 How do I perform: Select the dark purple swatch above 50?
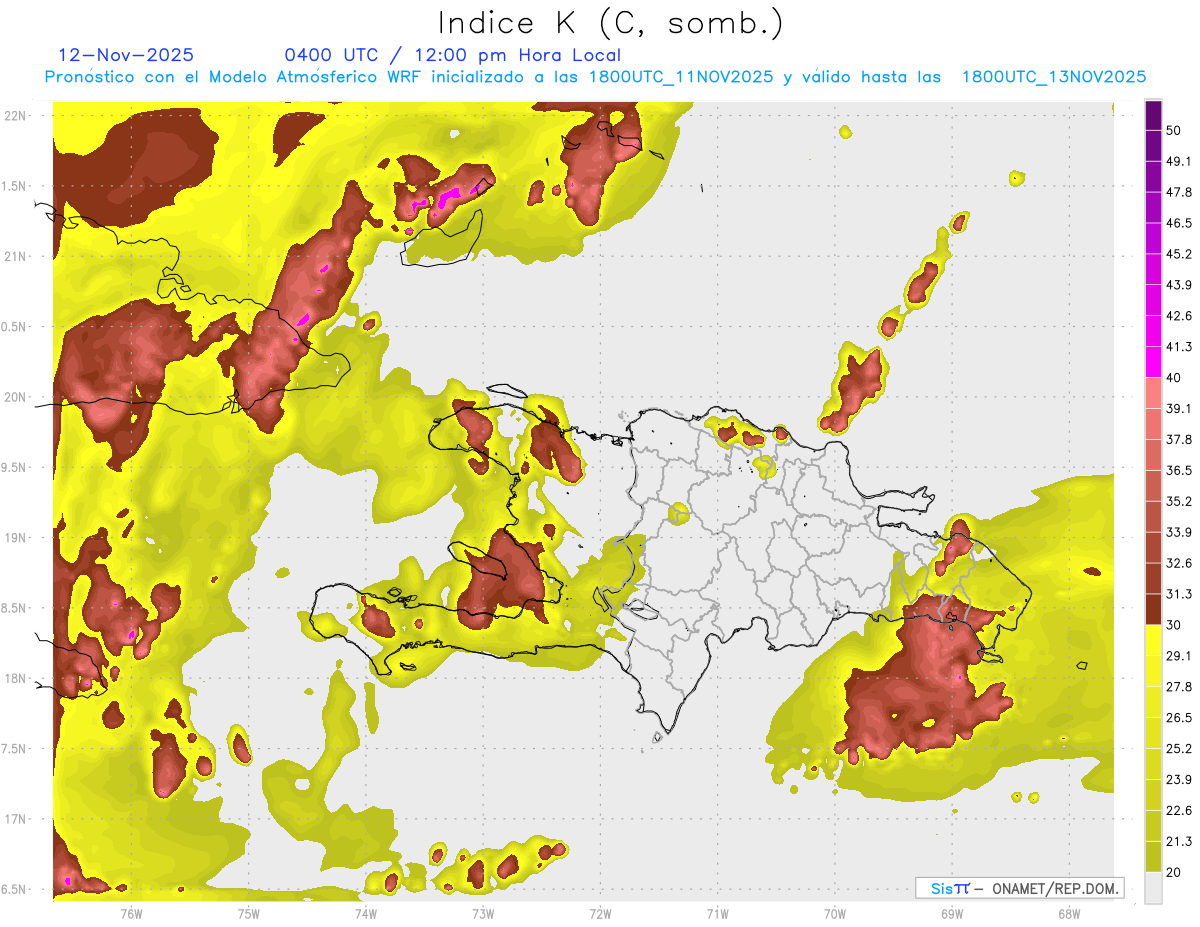tap(1153, 116)
